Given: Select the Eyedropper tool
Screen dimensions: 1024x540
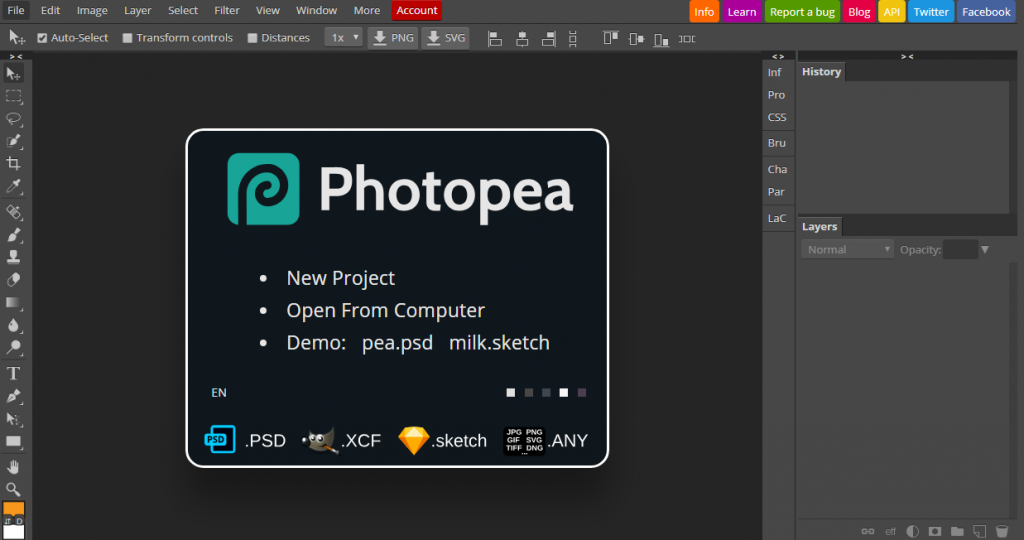Looking at the screenshot, I should click(13, 186).
